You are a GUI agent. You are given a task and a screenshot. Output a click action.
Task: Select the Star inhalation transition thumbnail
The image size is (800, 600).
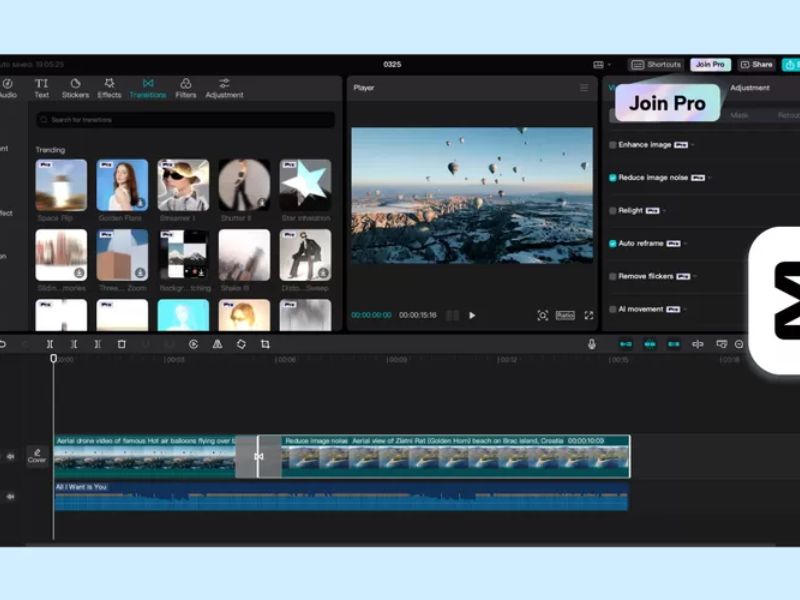tap(305, 185)
